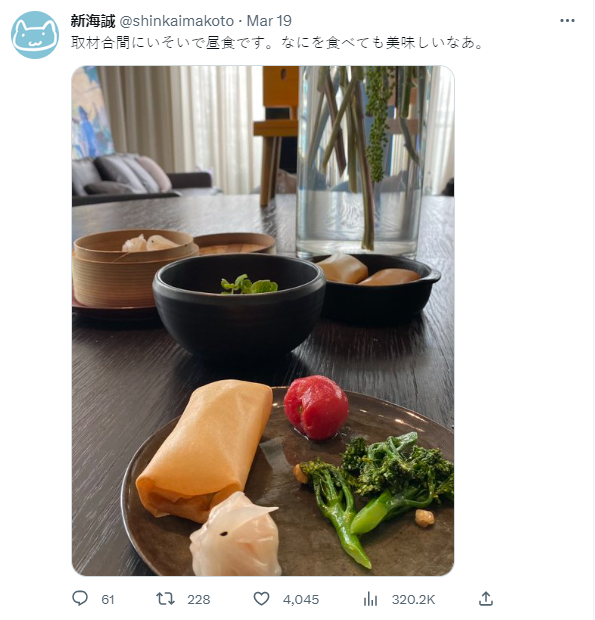Open the 新海誠 display name link
Image resolution: width=595 pixels, height=620 pixels.
(x=93, y=21)
